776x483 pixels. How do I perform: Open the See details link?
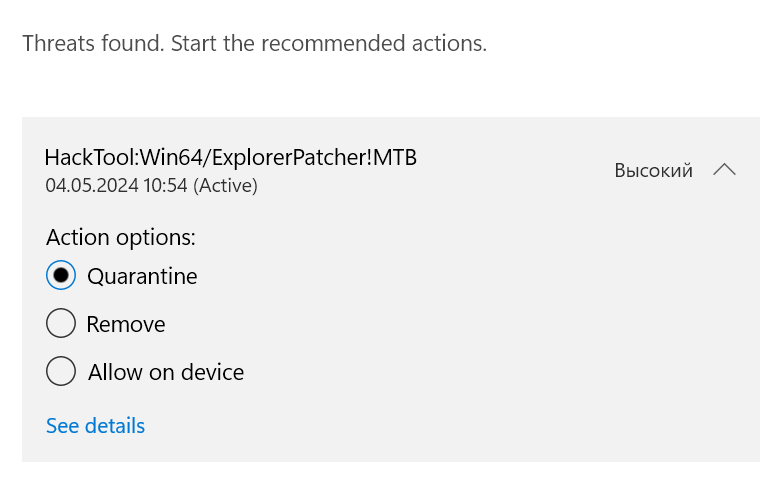click(95, 426)
